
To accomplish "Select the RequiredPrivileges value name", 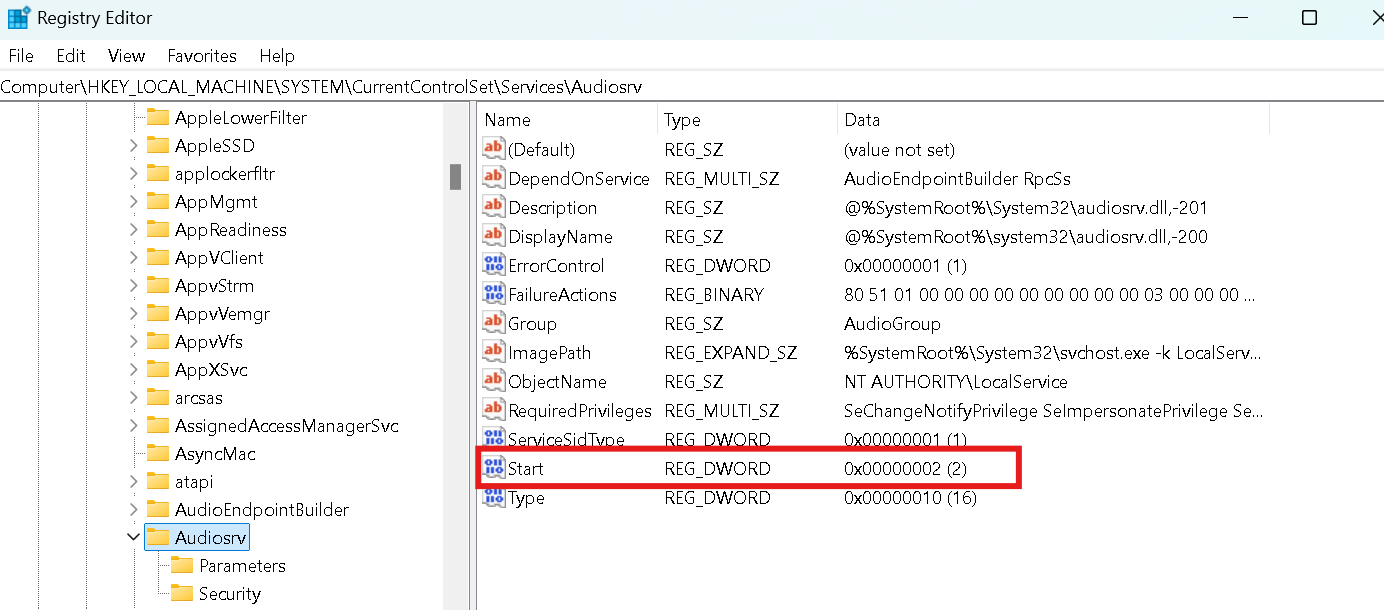I will coord(580,410).
